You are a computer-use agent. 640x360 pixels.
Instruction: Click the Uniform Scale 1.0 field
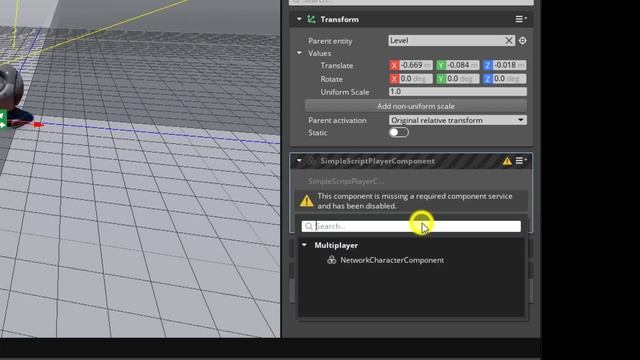[458, 92]
